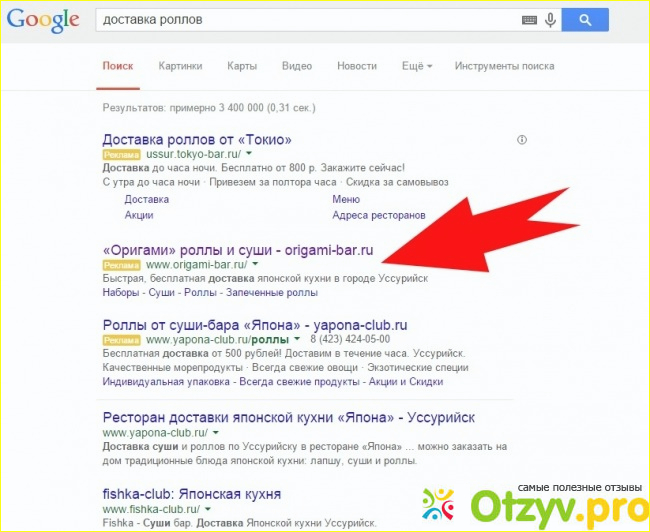
Task: Click the Otzyv.pro logo icon
Action: [438, 504]
